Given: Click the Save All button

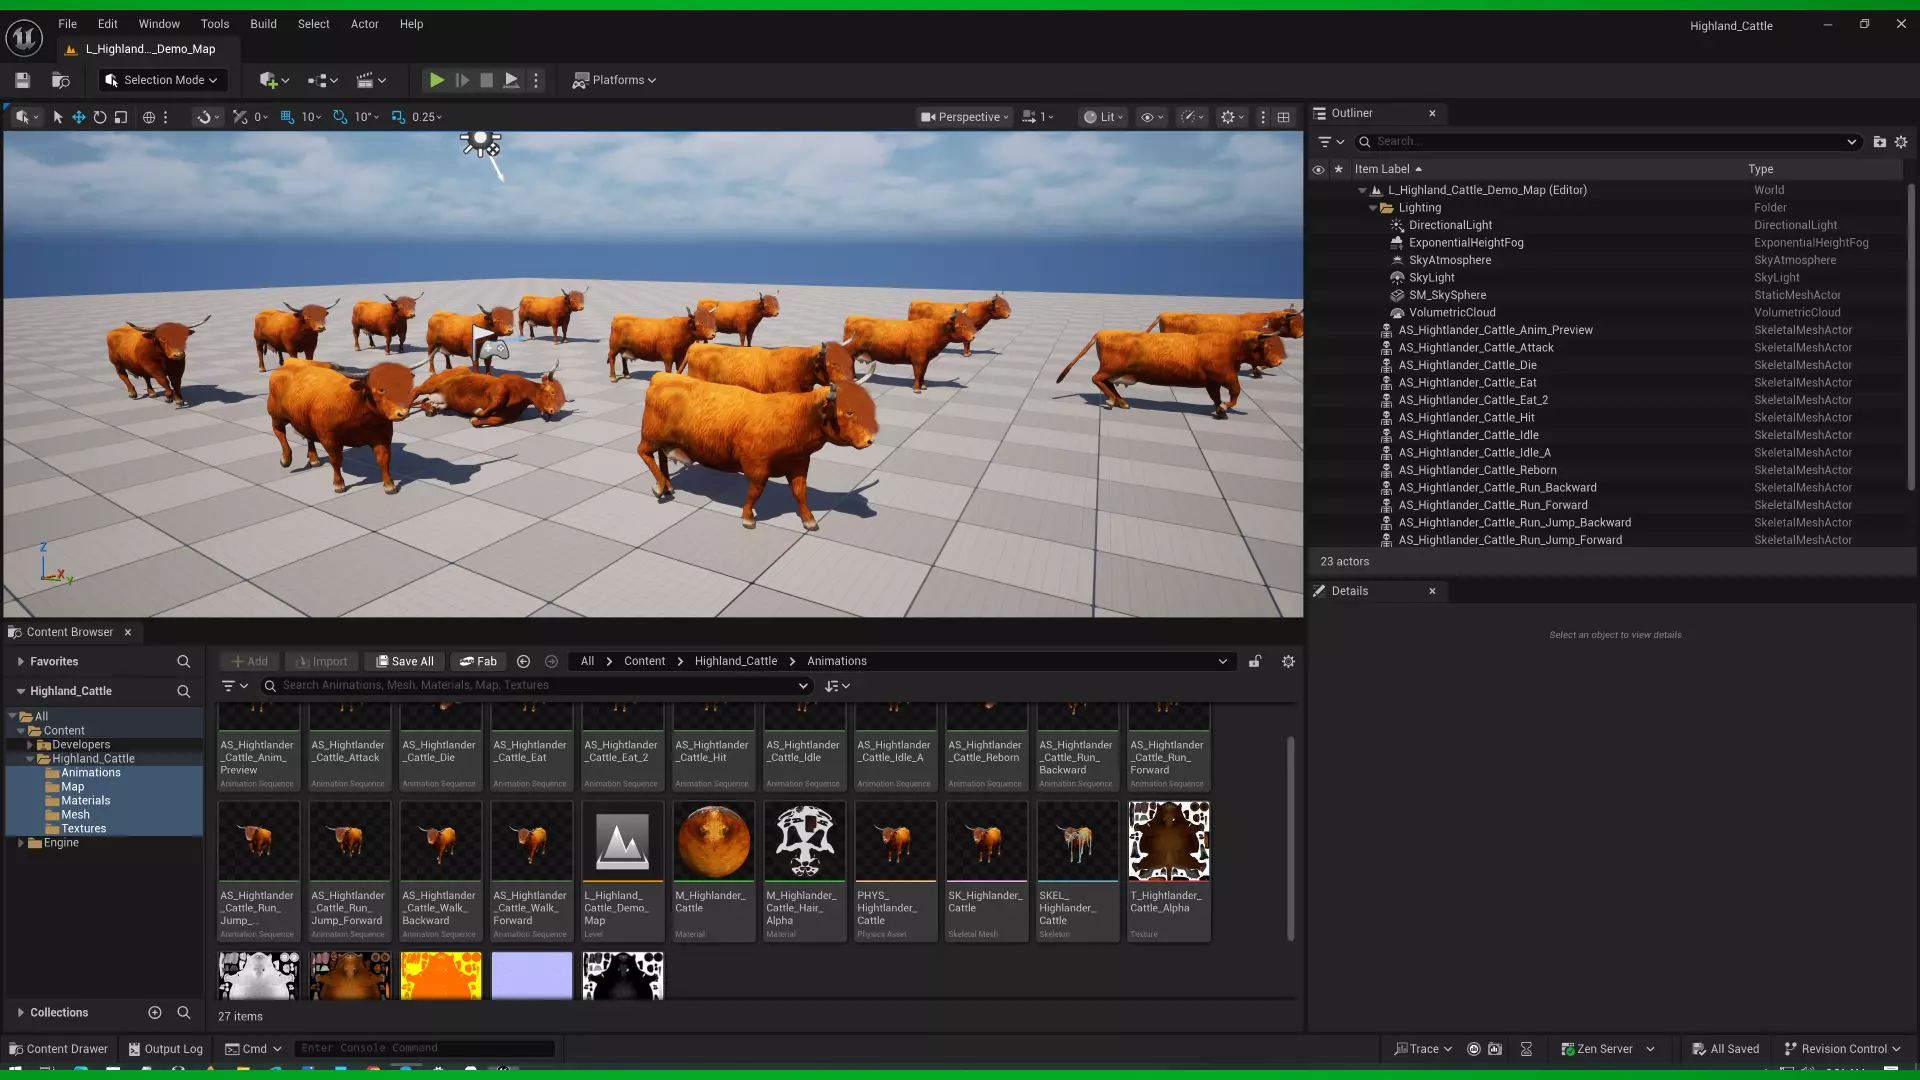Looking at the screenshot, I should (405, 661).
